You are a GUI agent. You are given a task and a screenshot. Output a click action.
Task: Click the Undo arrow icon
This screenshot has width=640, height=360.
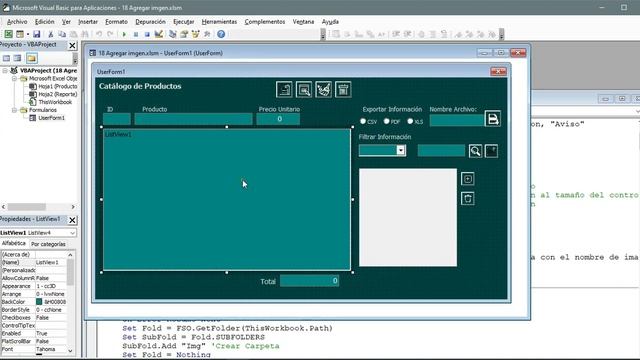(99, 34)
